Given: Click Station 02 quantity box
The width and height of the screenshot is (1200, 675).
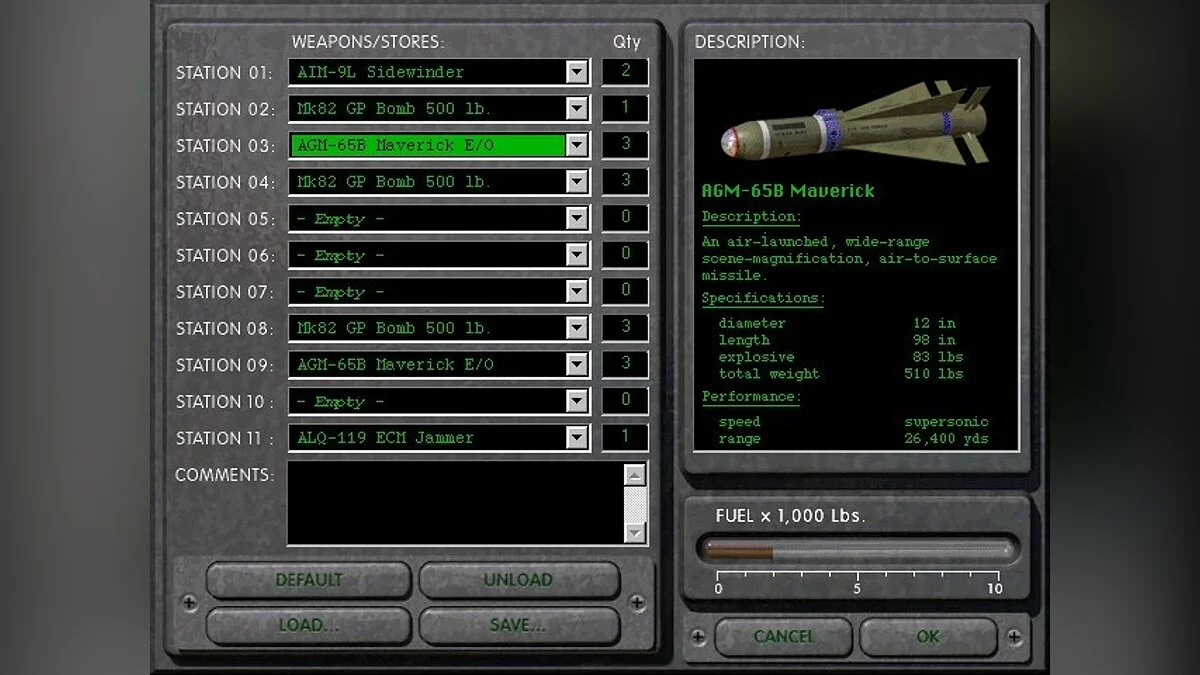Looking at the screenshot, I should tap(625, 108).
